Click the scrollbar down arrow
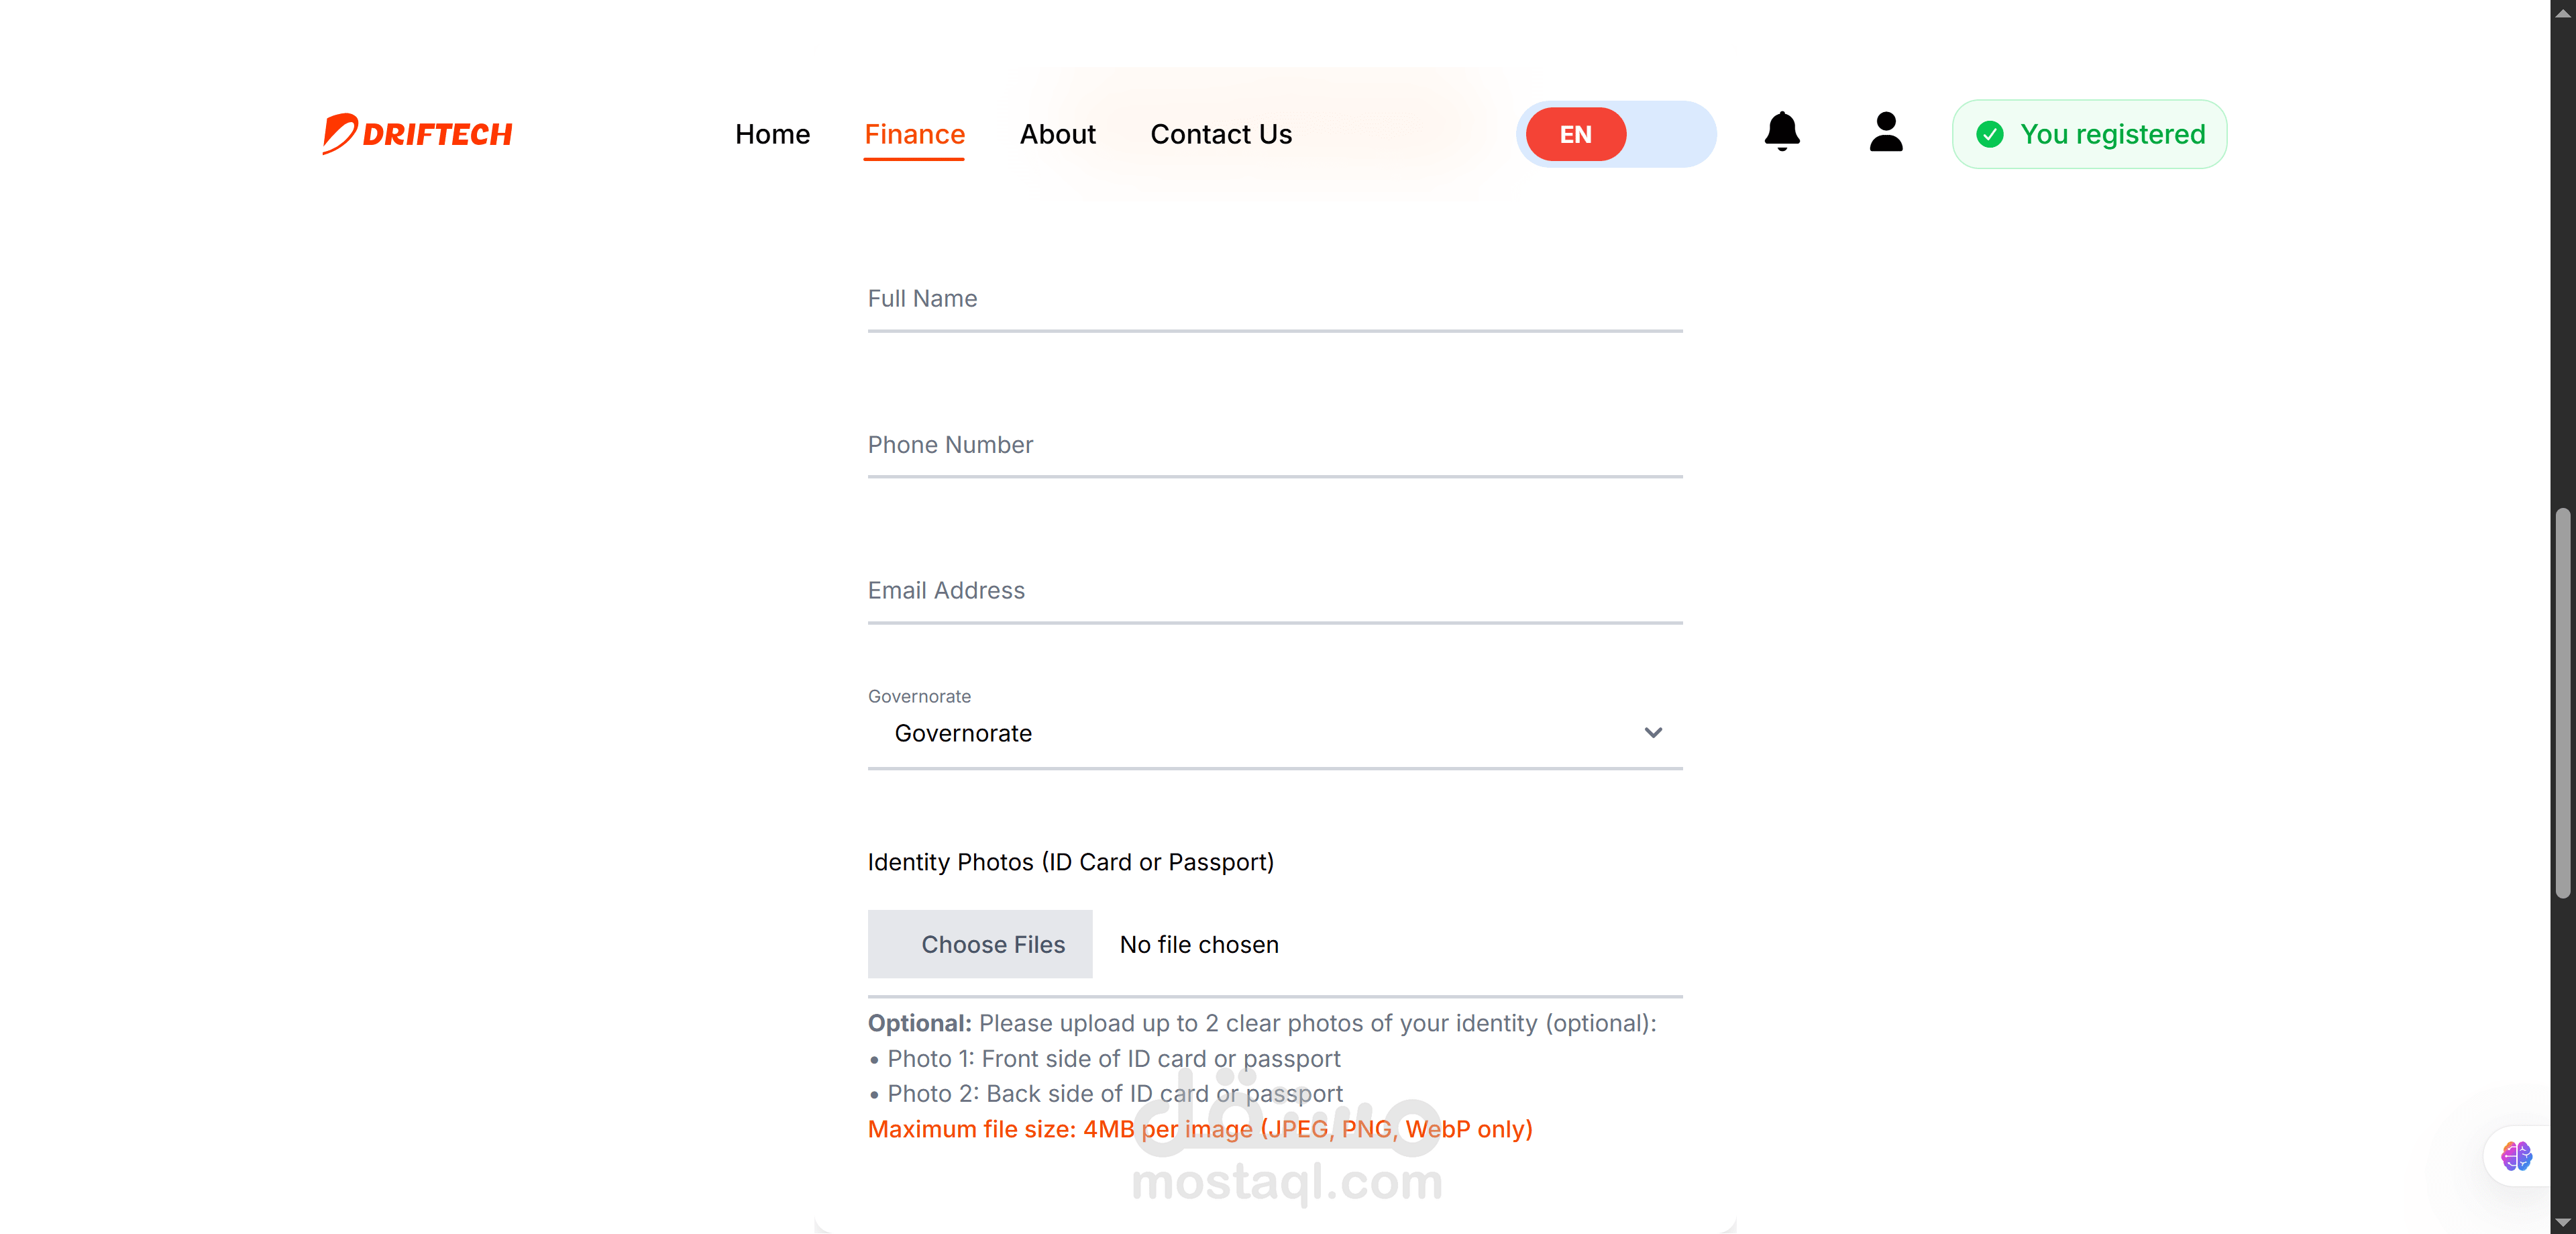The width and height of the screenshot is (2576, 1234). pyautogui.click(x=2562, y=1222)
